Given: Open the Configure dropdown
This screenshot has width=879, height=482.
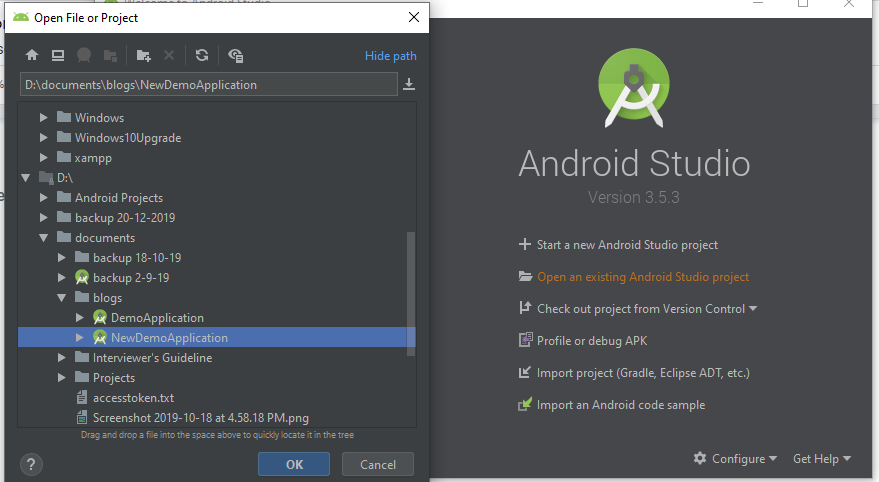Looking at the screenshot, I should point(735,458).
